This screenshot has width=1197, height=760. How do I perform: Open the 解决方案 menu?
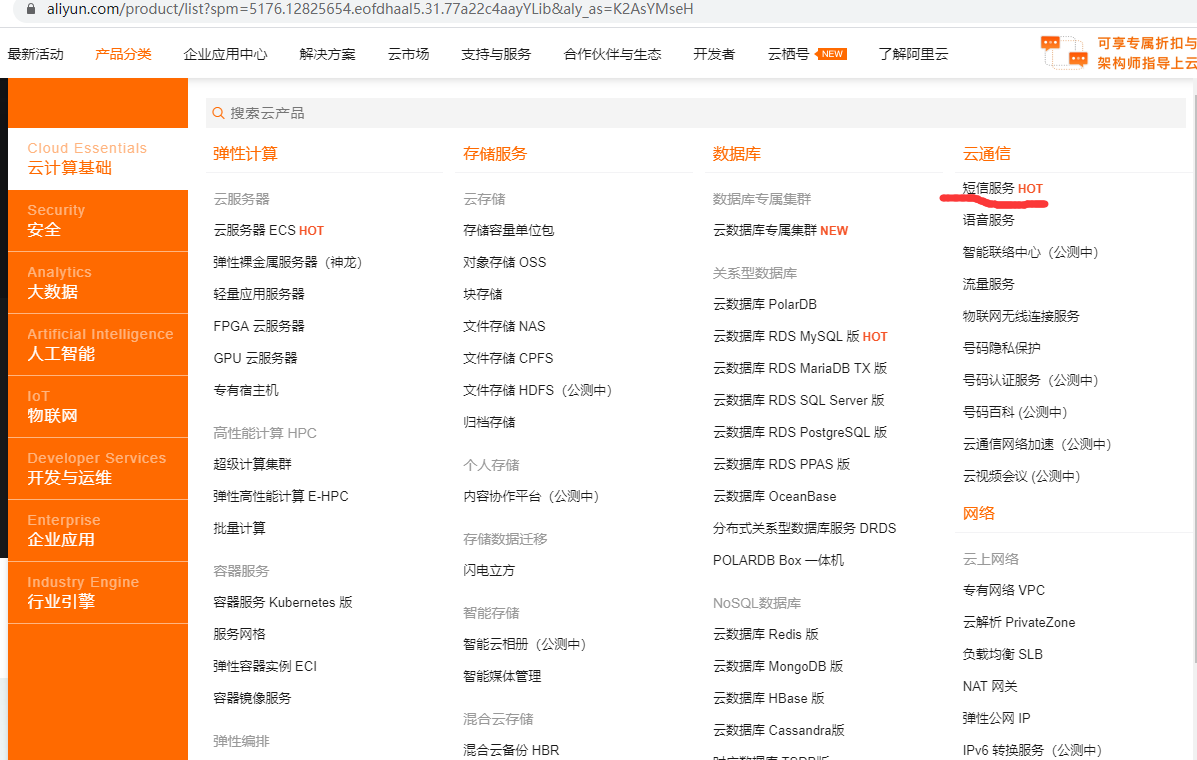[x=327, y=54]
